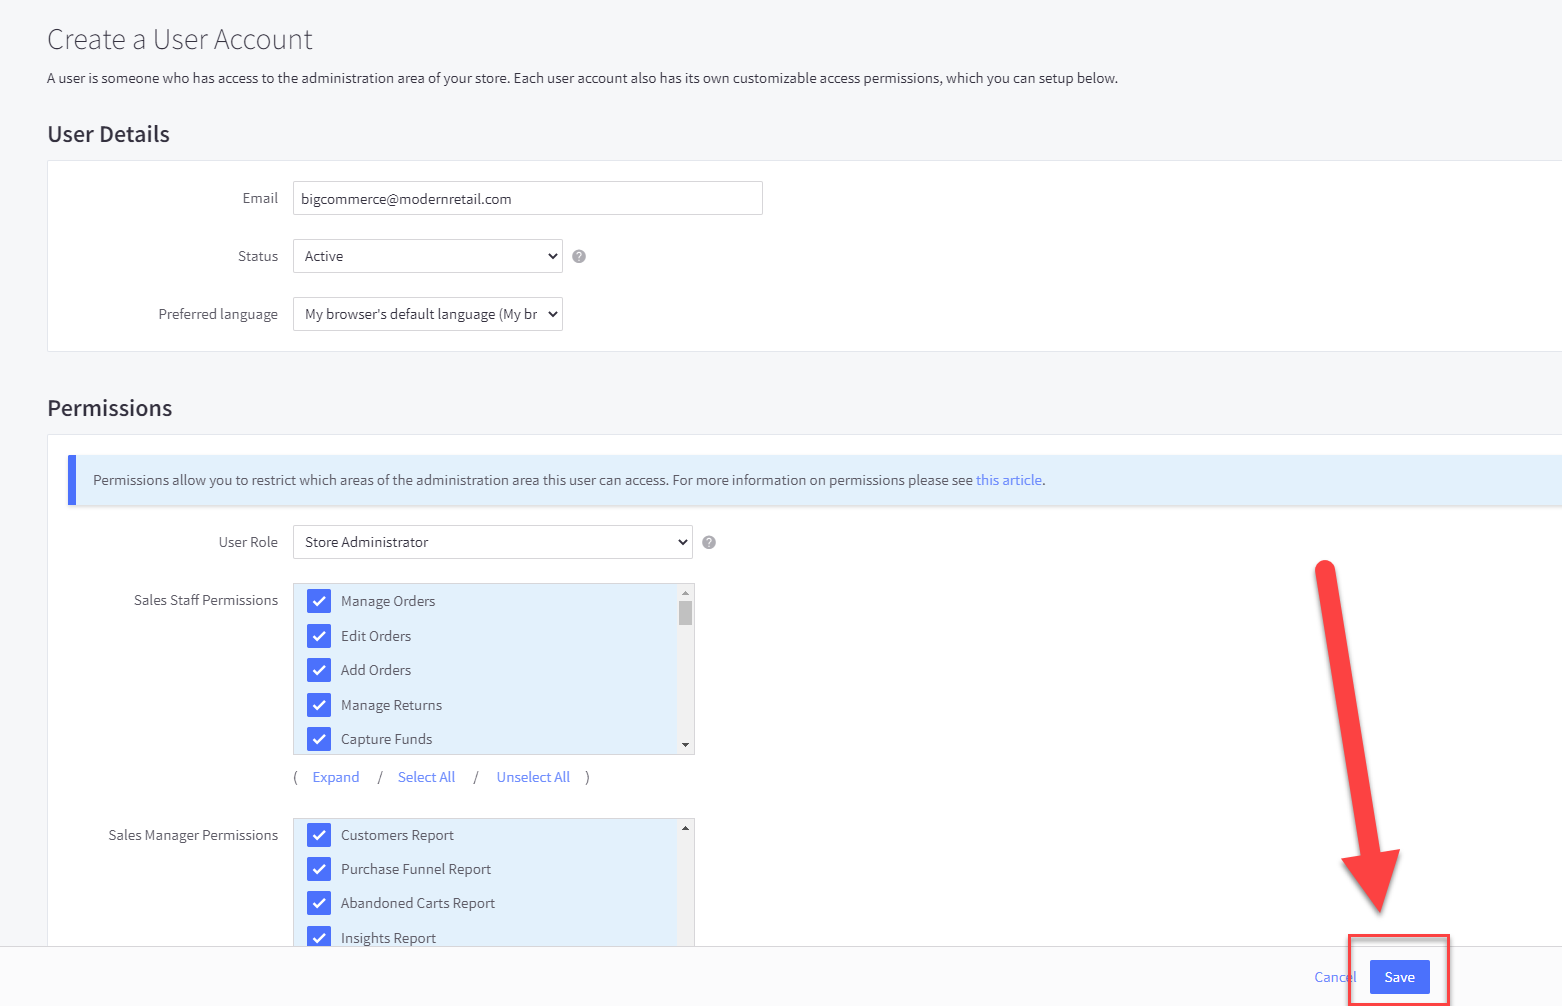Uncheck the Manage Returns permission

pyautogui.click(x=319, y=705)
